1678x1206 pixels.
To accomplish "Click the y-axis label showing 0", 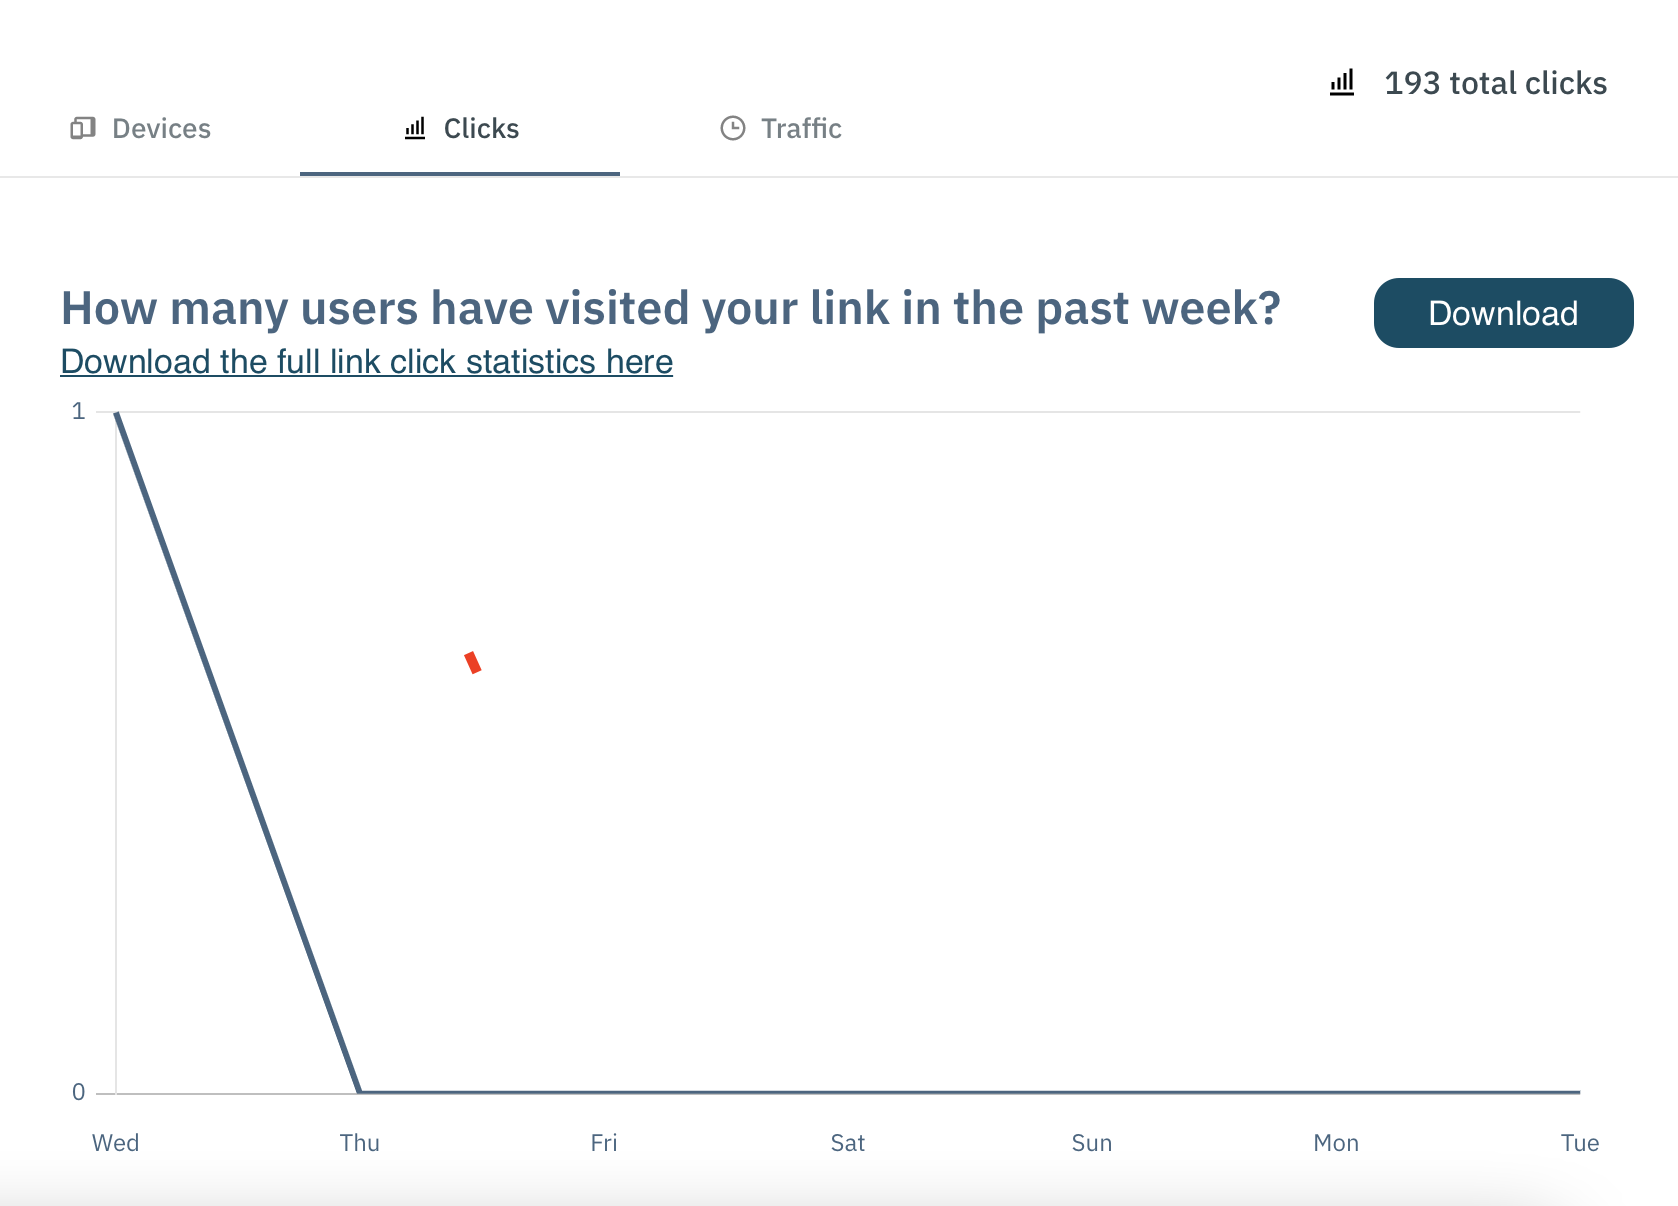I will click(x=78, y=1091).
